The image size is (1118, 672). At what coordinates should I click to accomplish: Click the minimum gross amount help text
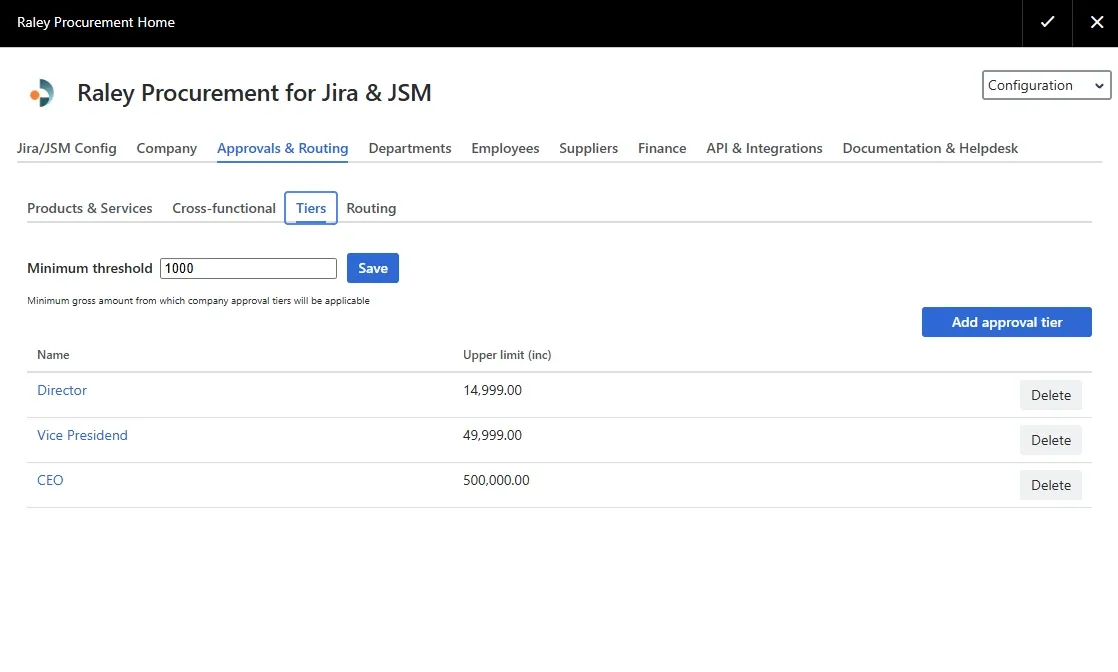[198, 301]
